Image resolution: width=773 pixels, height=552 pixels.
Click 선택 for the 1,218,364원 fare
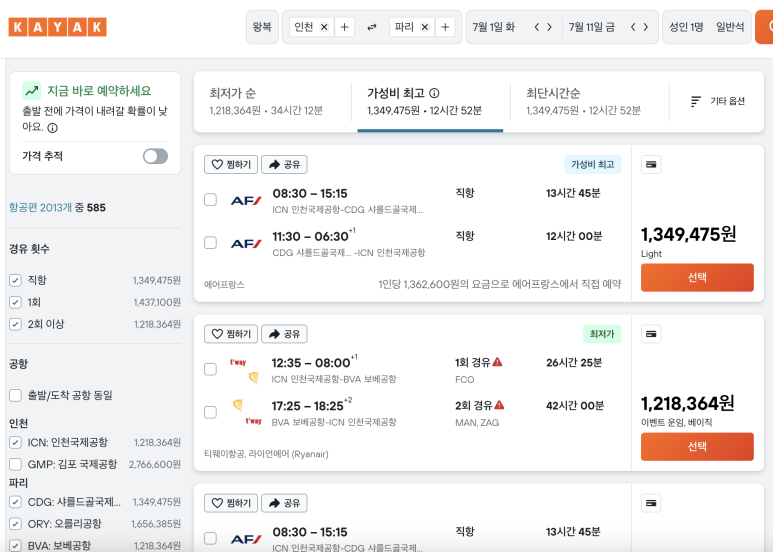[697, 447]
